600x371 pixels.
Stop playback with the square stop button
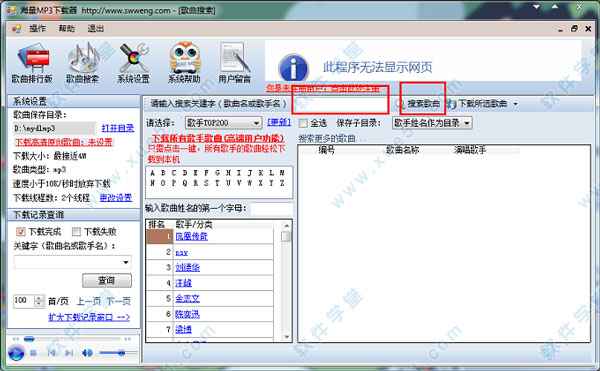pos(33,353)
